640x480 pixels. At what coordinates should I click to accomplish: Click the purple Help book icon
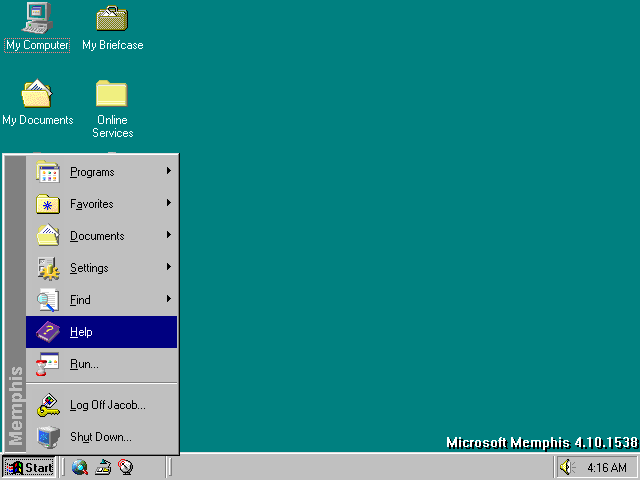(x=48, y=332)
